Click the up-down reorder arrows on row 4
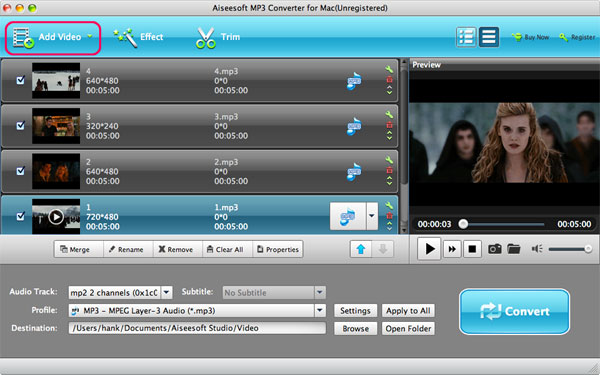 (x=389, y=90)
